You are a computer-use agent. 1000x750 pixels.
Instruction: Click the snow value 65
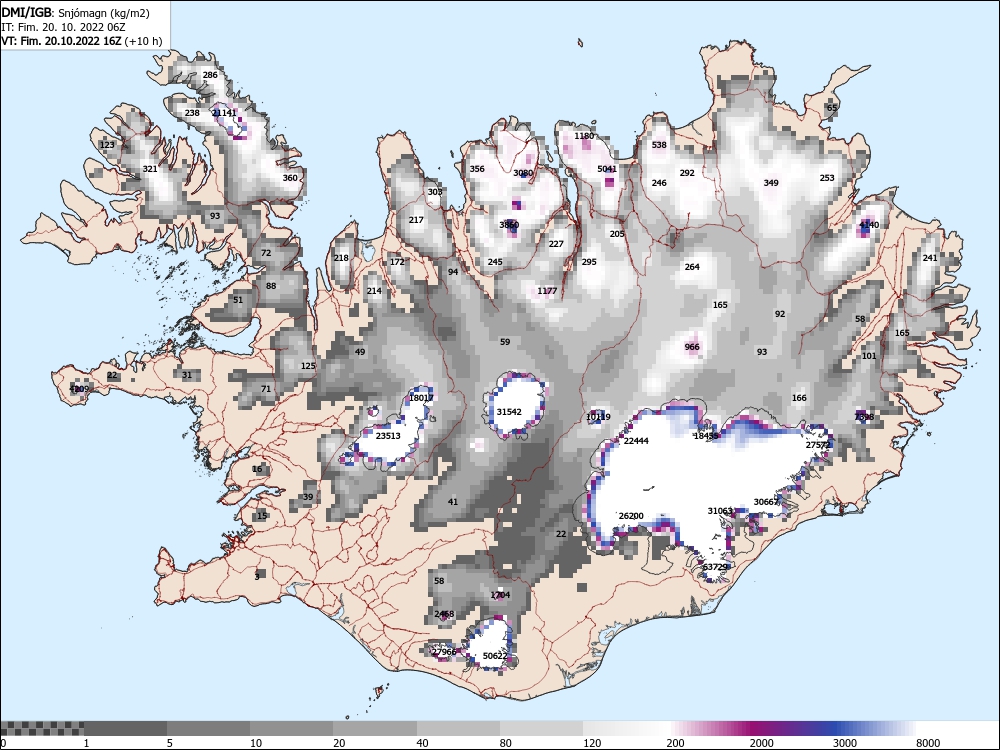point(832,108)
